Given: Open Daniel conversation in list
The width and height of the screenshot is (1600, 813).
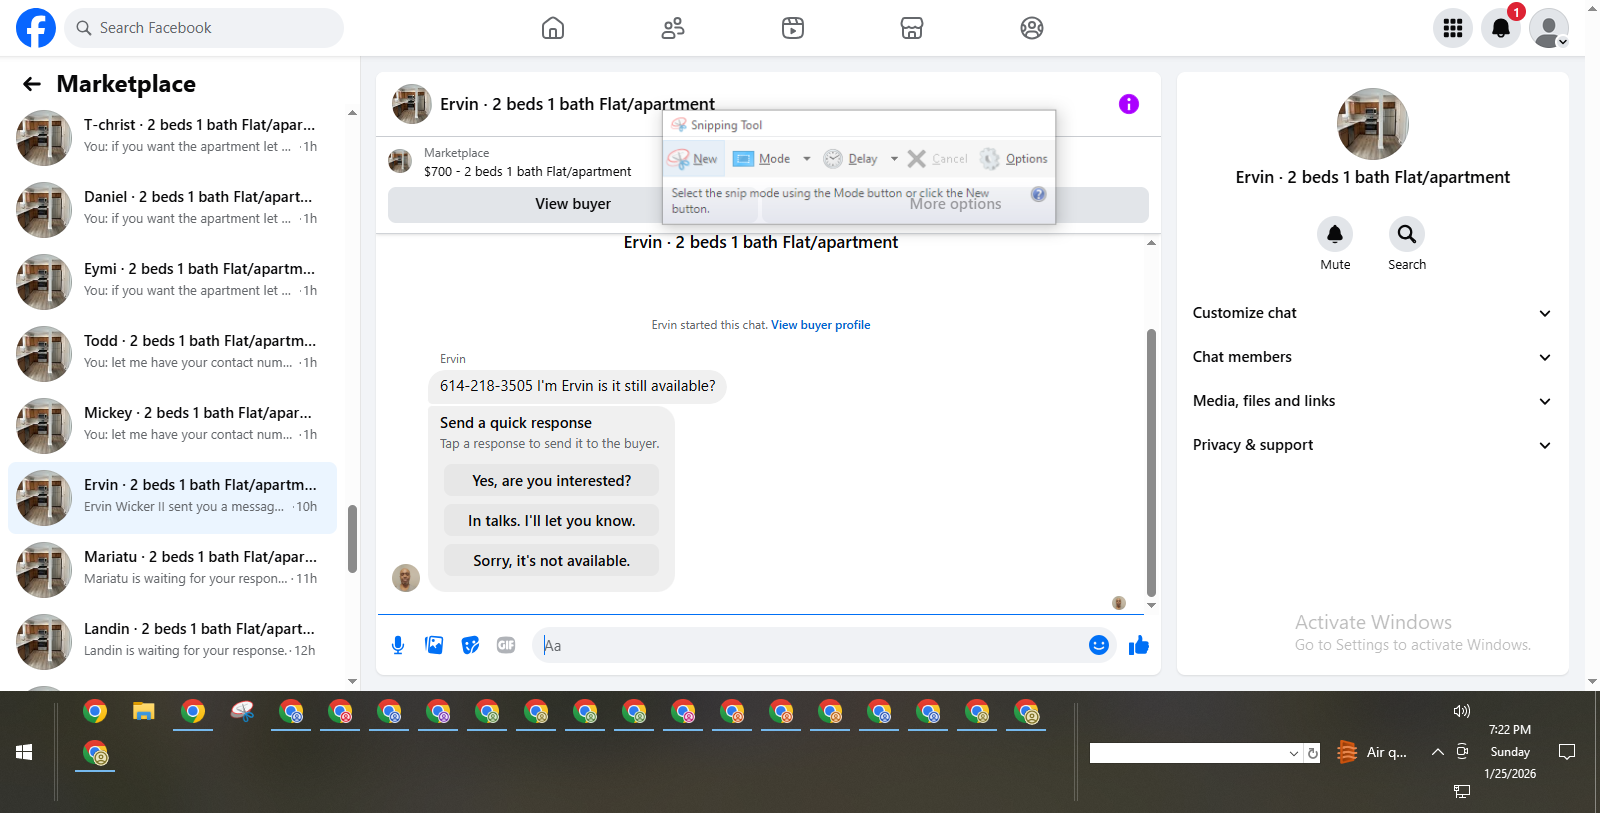Looking at the screenshot, I should pyautogui.click(x=173, y=208).
